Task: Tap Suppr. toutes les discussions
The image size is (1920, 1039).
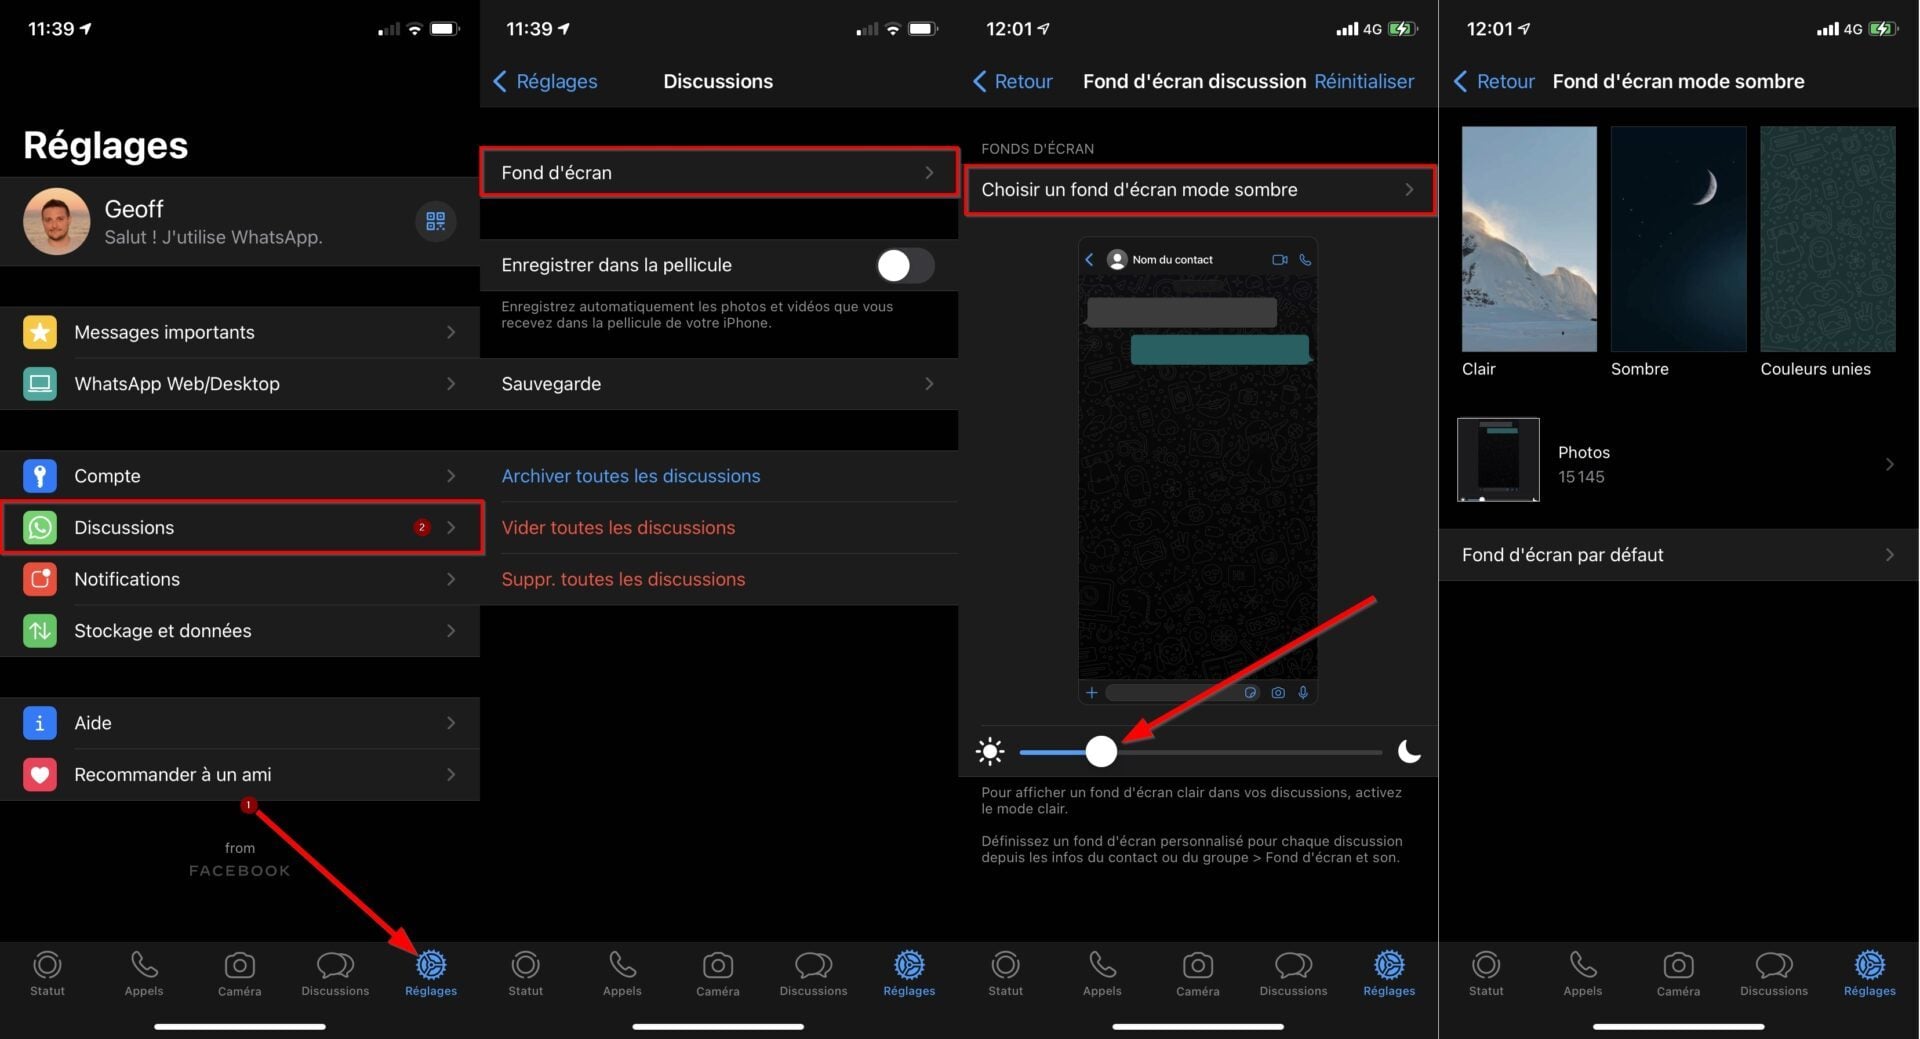Action: (623, 579)
